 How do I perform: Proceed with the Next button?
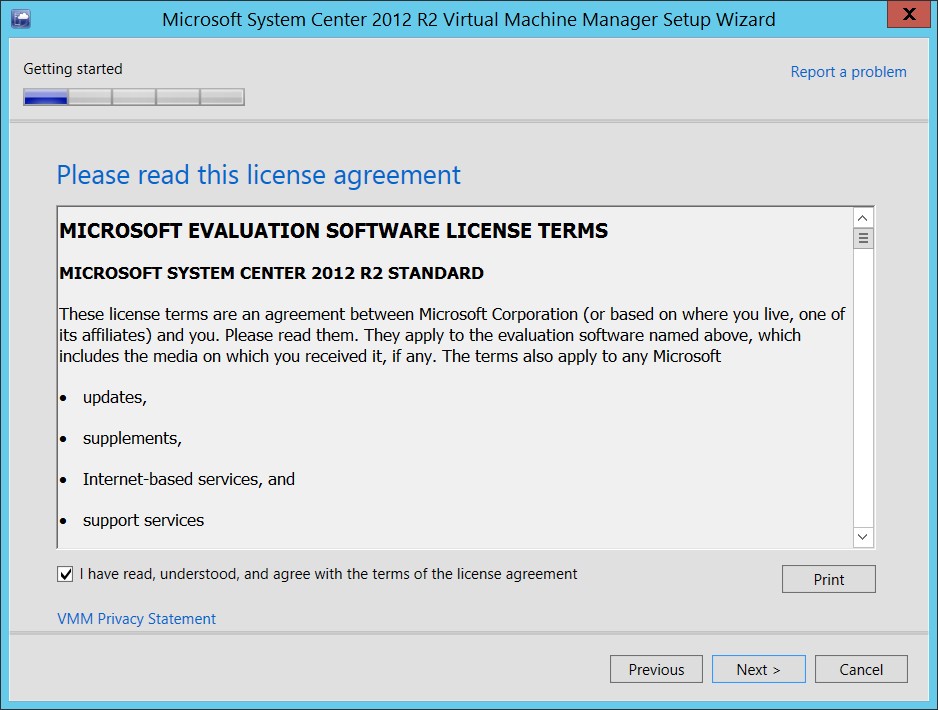759,669
